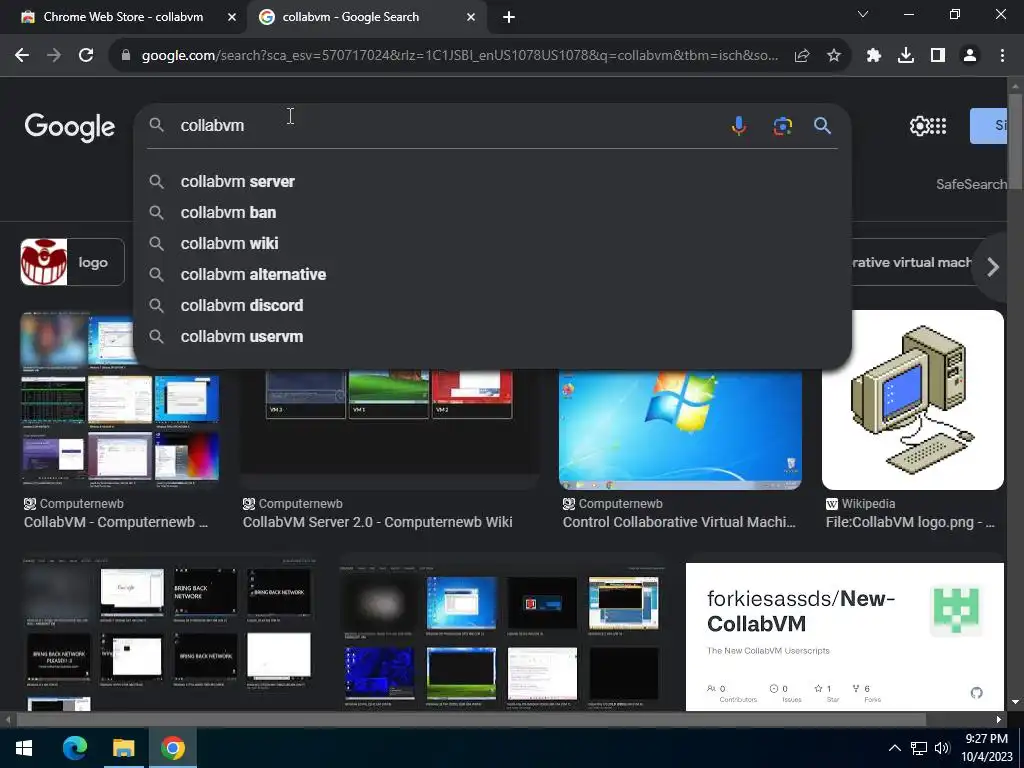Close the Chrome Web Store tab
Viewport: 1024px width, 768px height.
tap(232, 18)
